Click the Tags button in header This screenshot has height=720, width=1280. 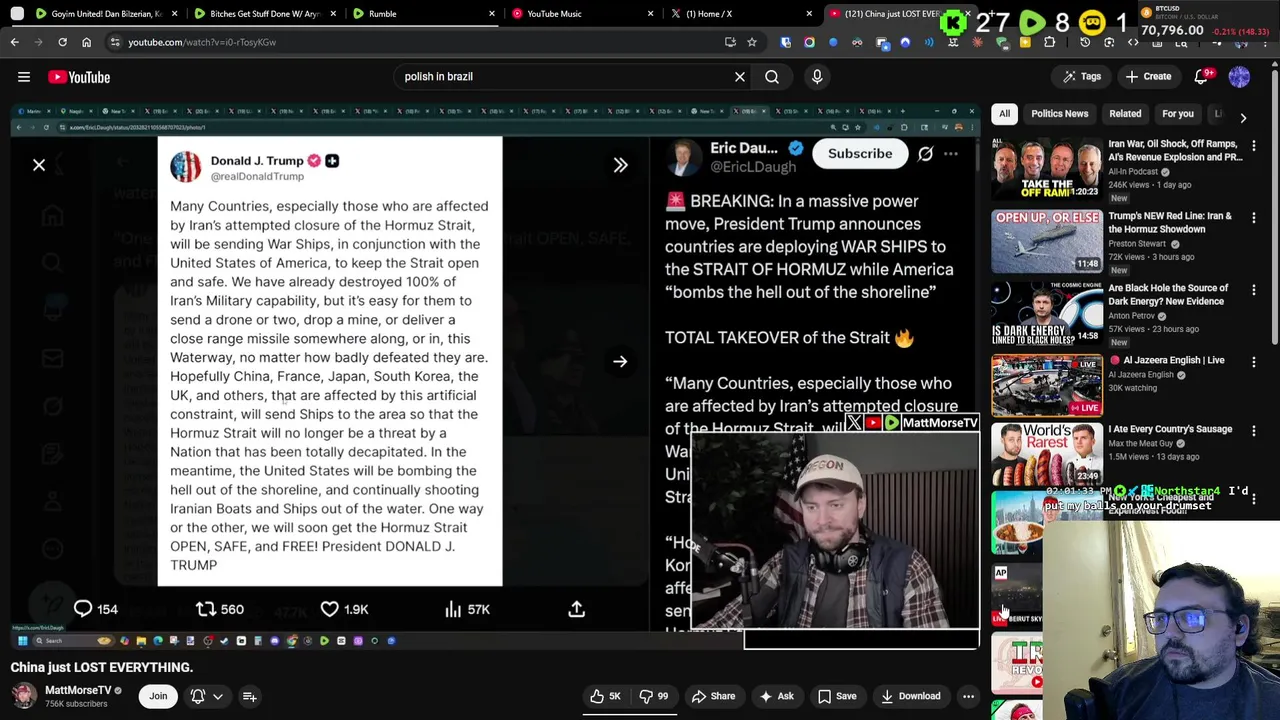click(x=1082, y=77)
